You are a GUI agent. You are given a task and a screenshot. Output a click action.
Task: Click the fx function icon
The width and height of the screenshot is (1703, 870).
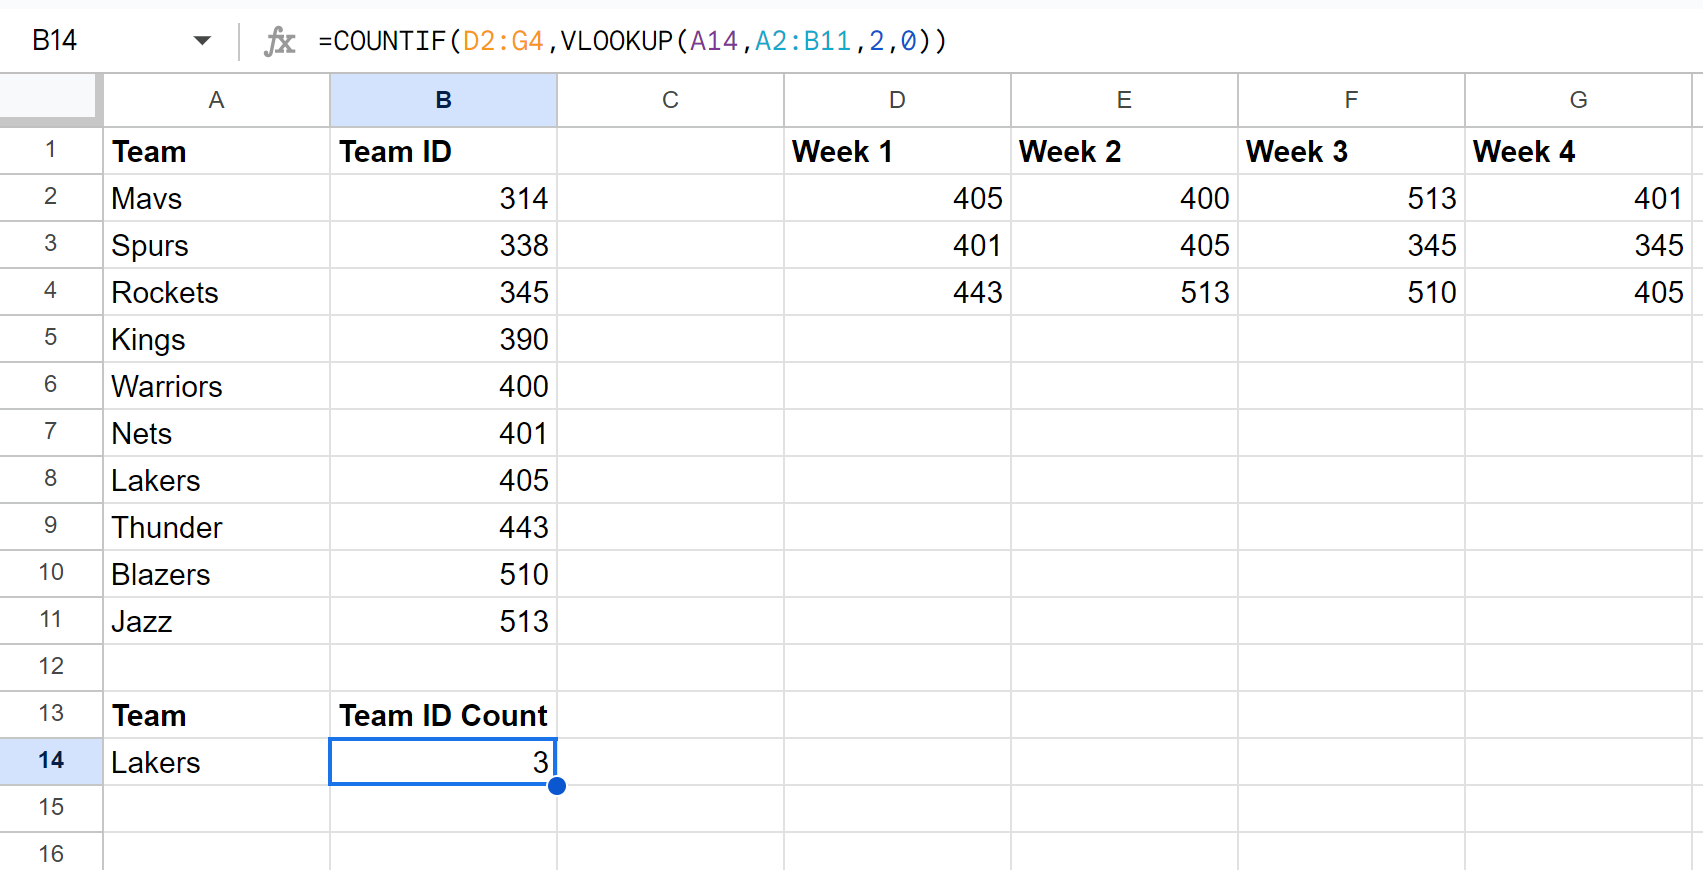pos(280,41)
